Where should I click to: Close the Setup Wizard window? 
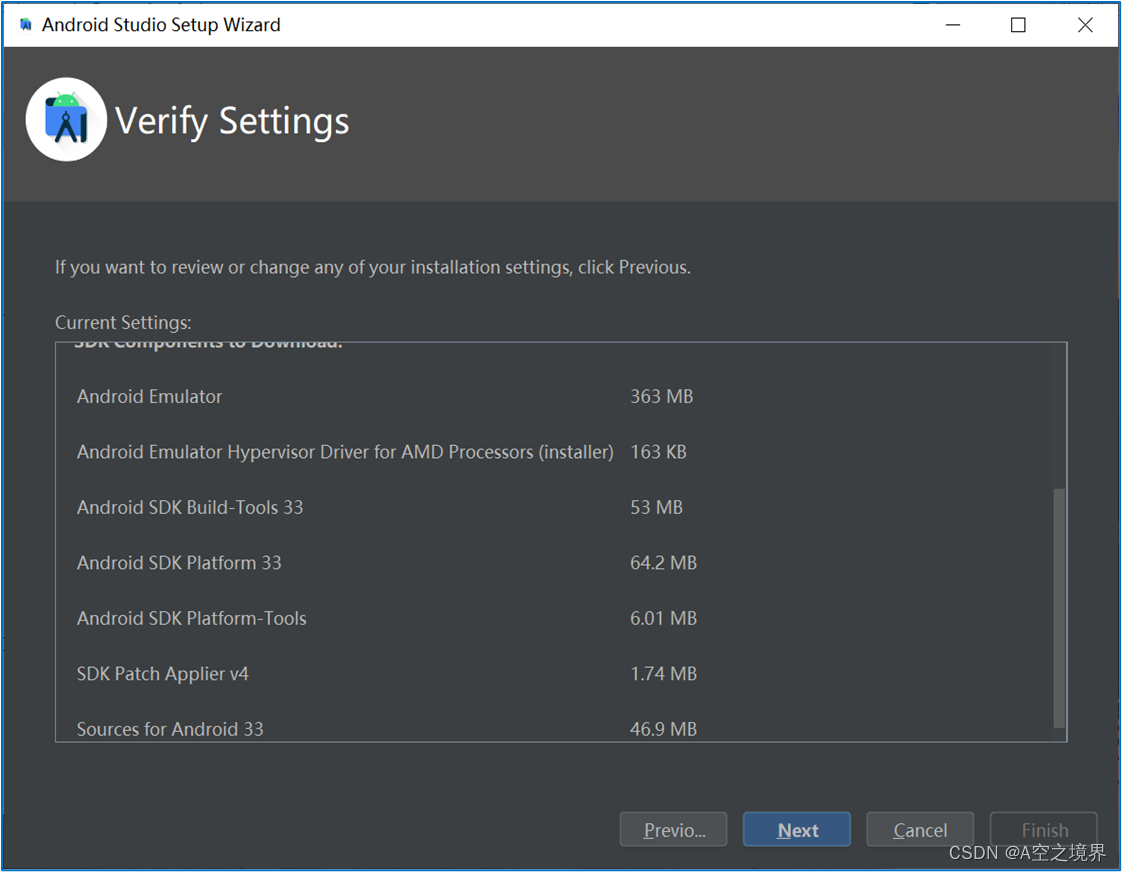(x=1085, y=25)
